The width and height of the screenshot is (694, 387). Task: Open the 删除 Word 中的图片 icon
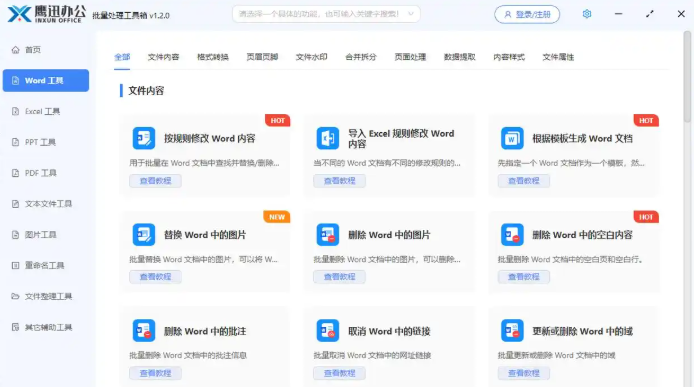click(x=328, y=235)
